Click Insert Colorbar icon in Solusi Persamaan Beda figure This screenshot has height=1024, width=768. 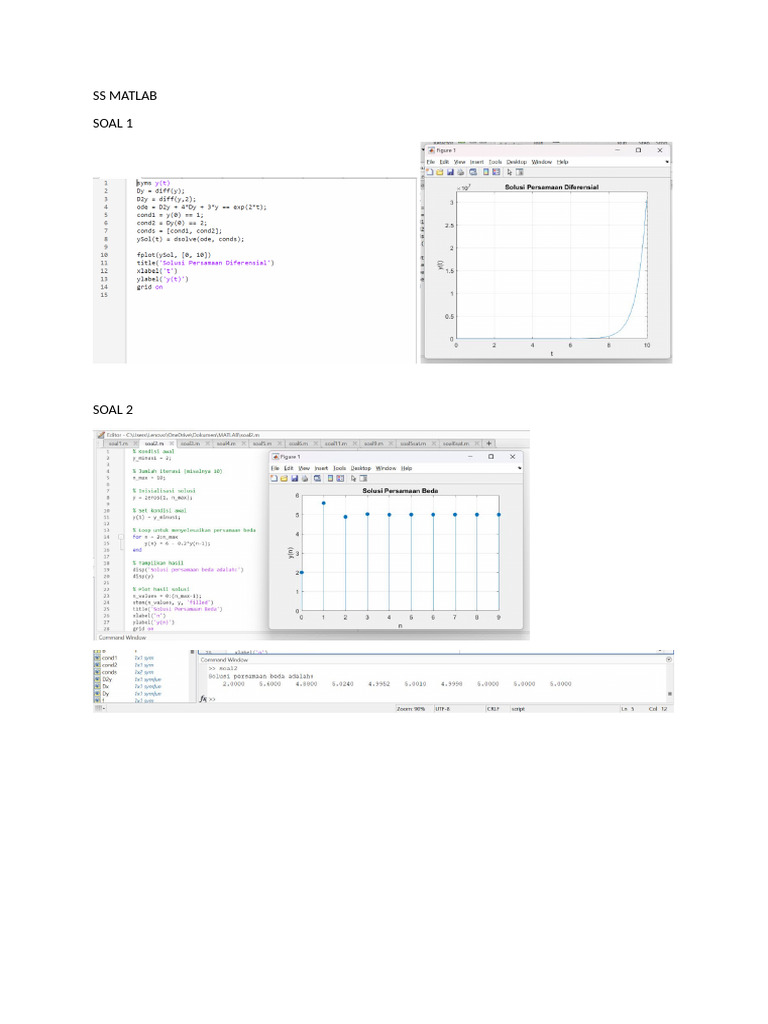tap(330, 478)
